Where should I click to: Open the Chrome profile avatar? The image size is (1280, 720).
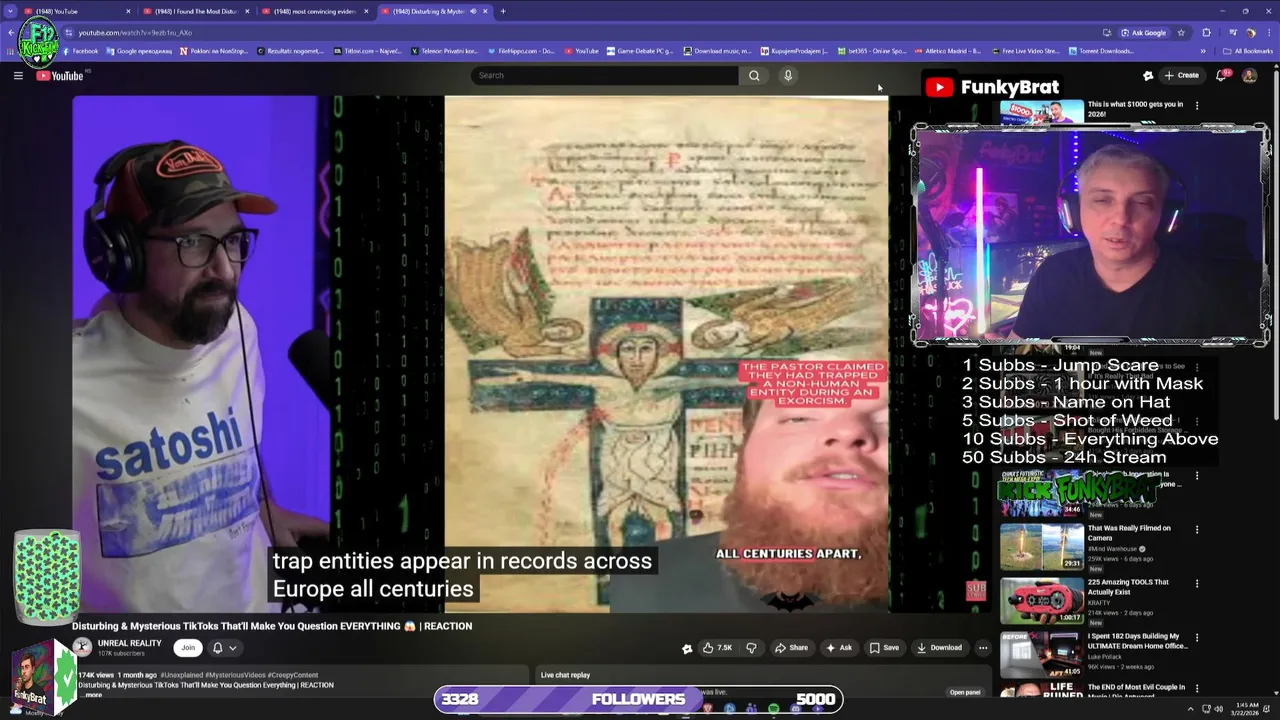point(1250,32)
